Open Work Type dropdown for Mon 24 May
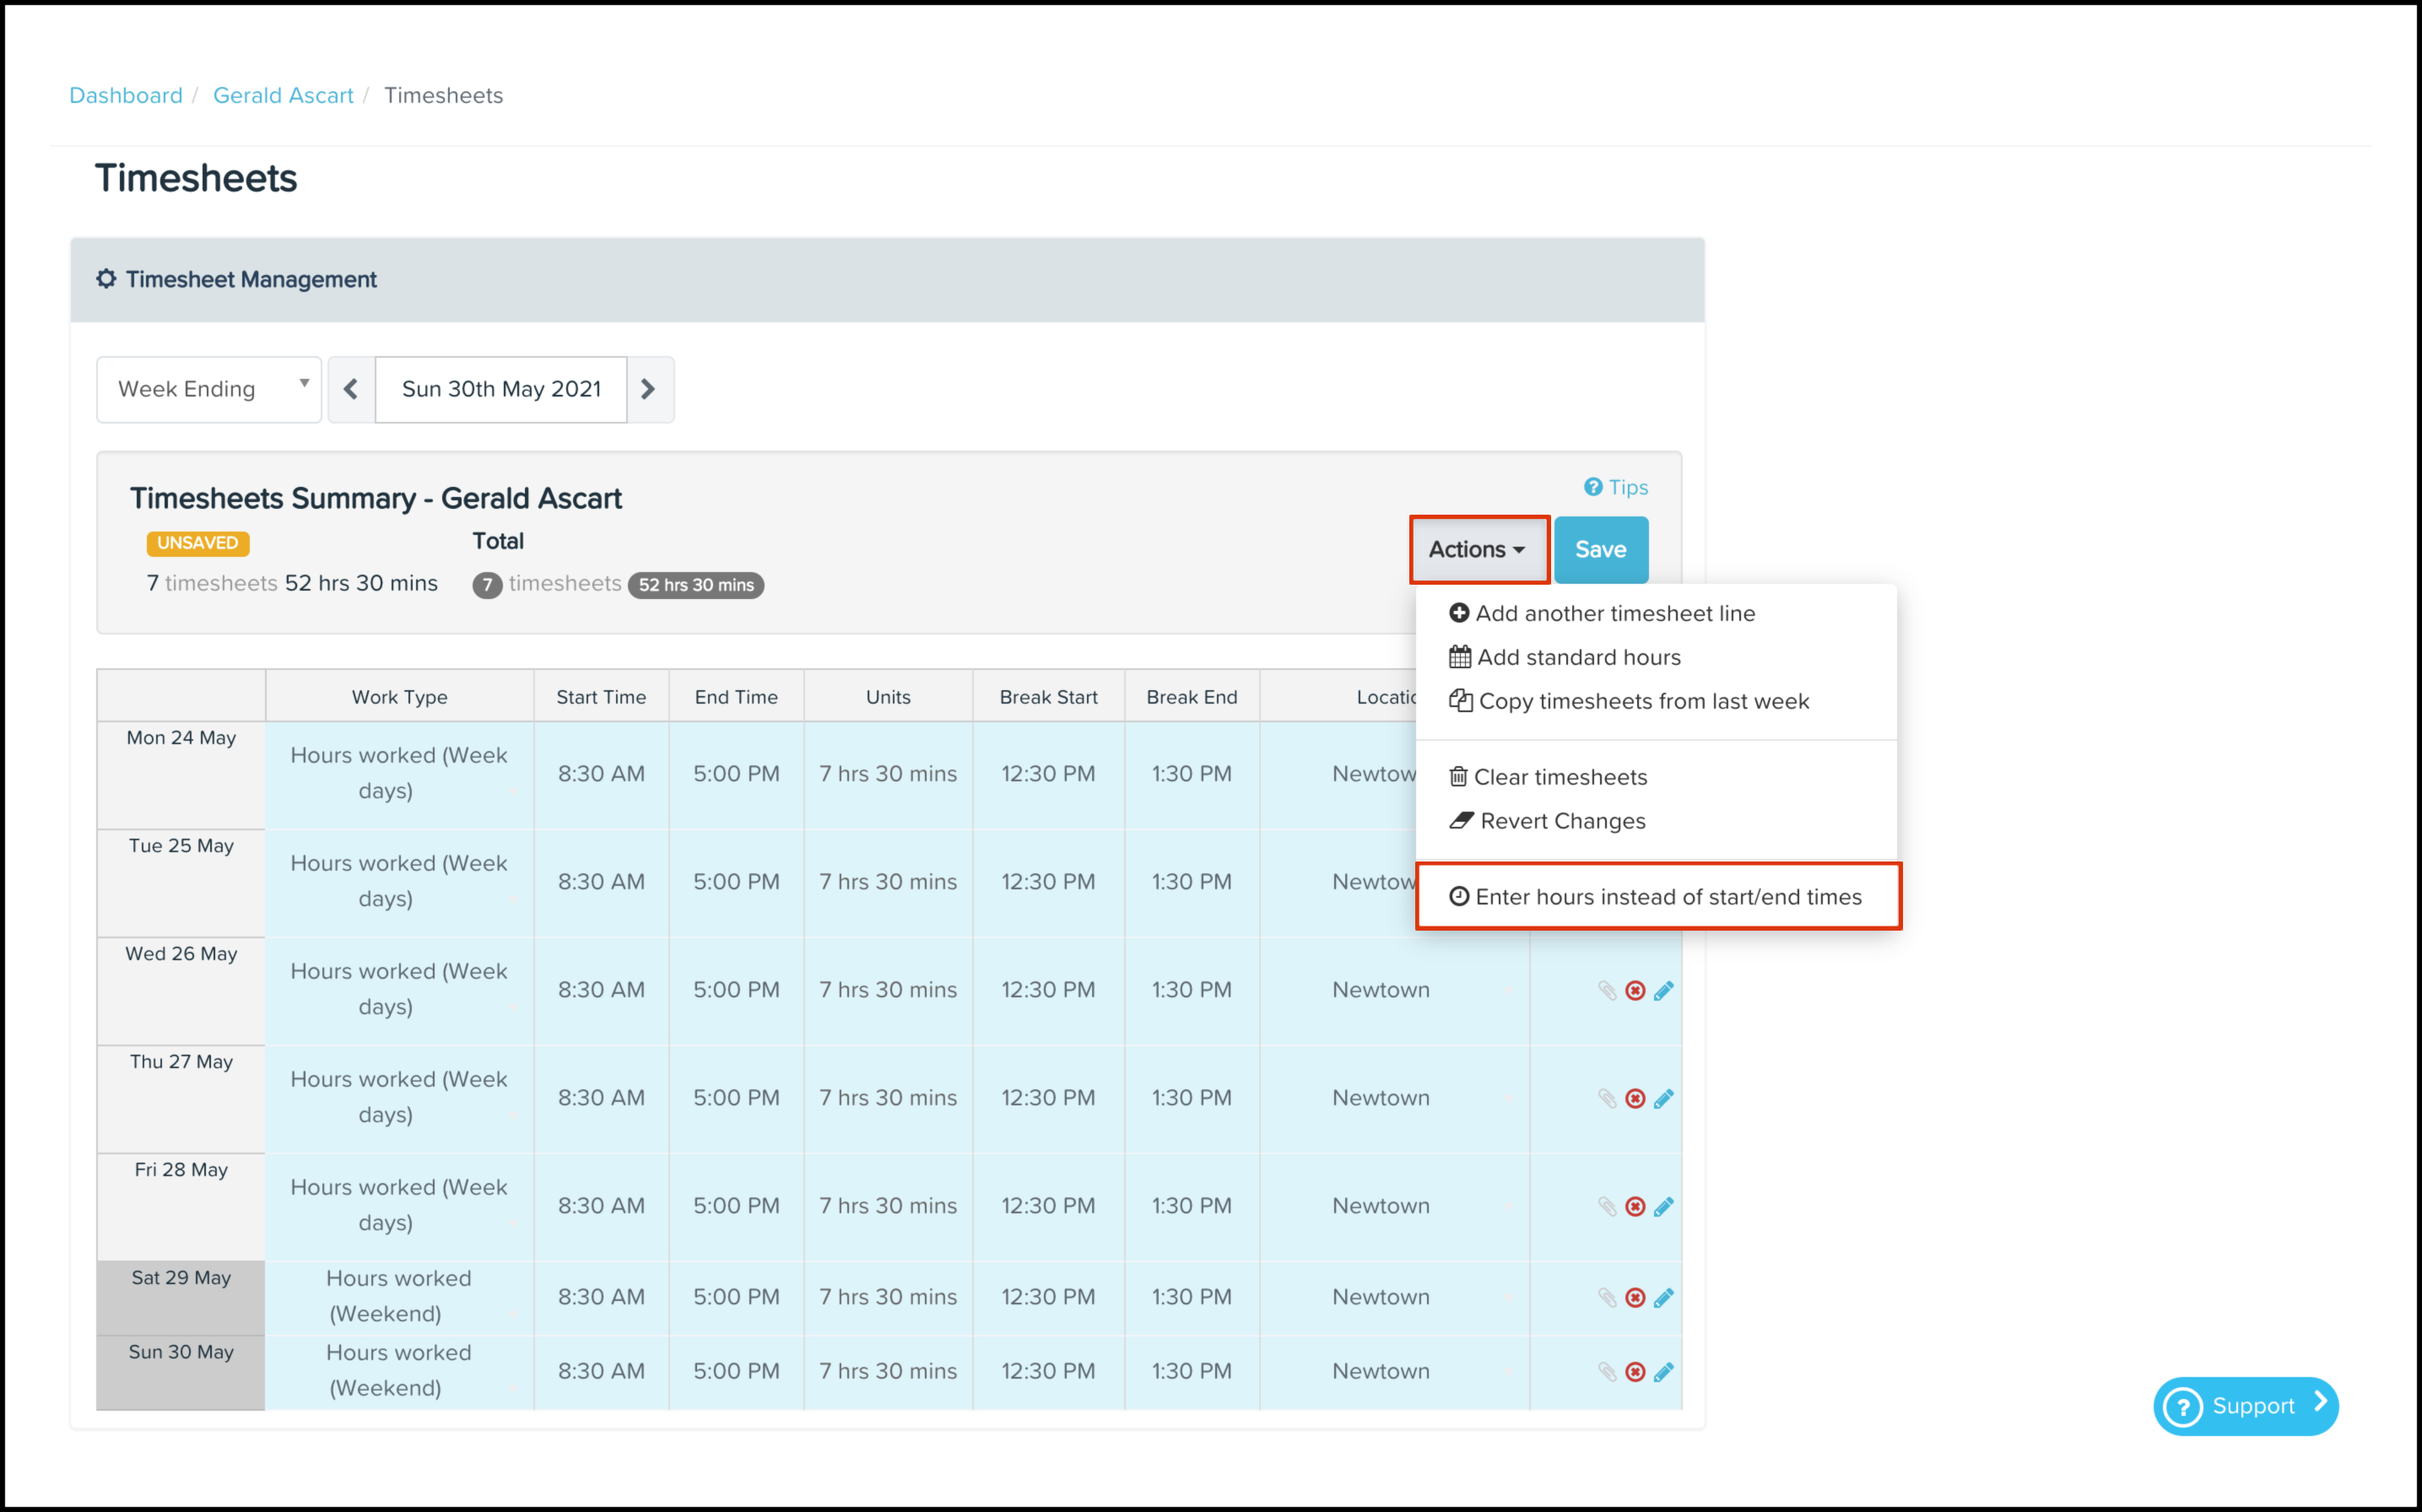Image resolution: width=2422 pixels, height=1512 pixels. coord(399,773)
